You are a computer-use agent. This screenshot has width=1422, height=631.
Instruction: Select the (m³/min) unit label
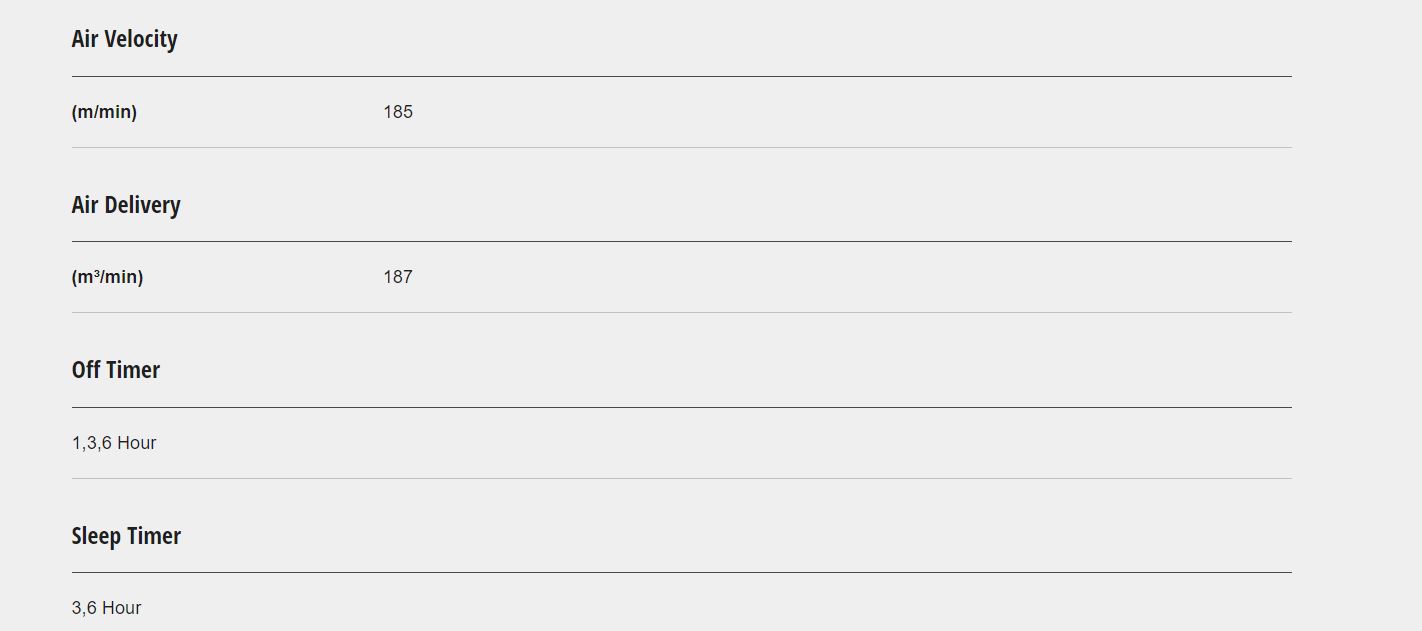click(107, 277)
